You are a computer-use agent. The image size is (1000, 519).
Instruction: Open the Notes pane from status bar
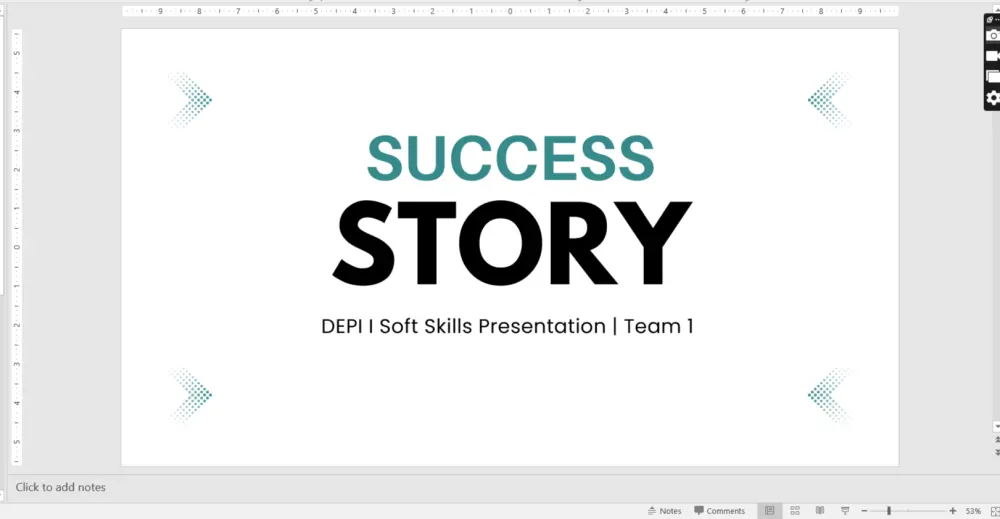pyautogui.click(x=665, y=511)
